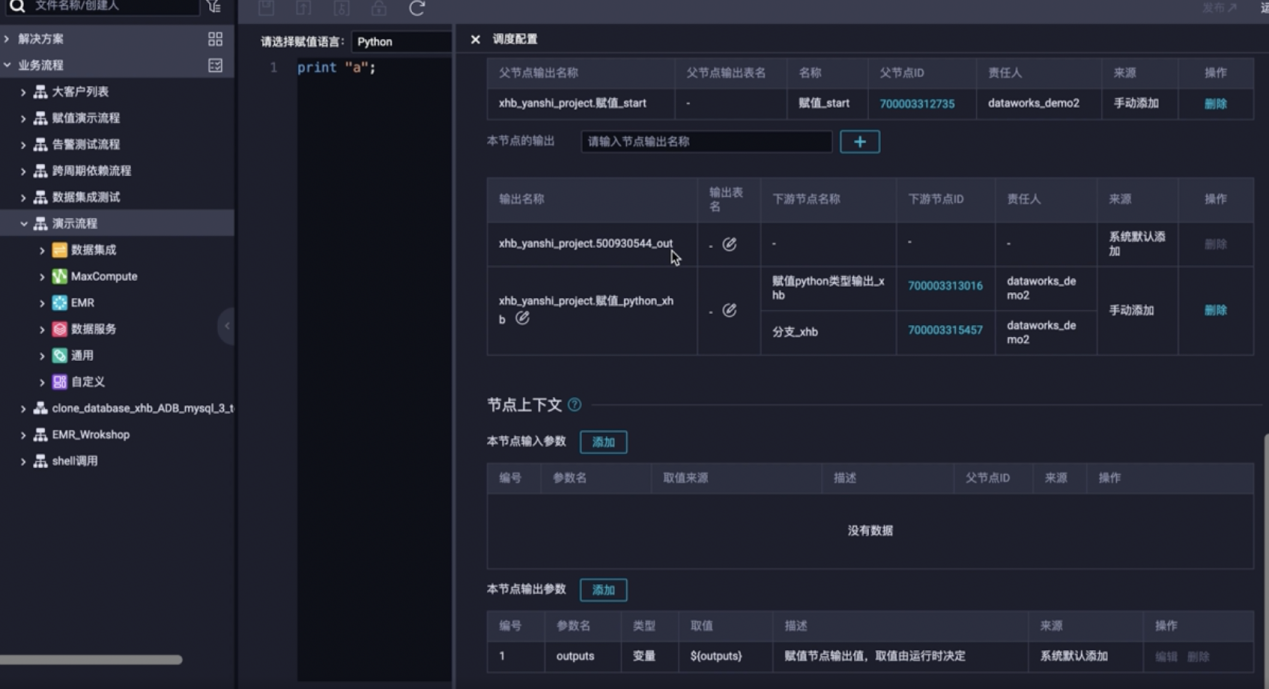This screenshot has width=1269, height=689.
Task: Click the refresh icon in the toolbar
Action: click(x=417, y=9)
